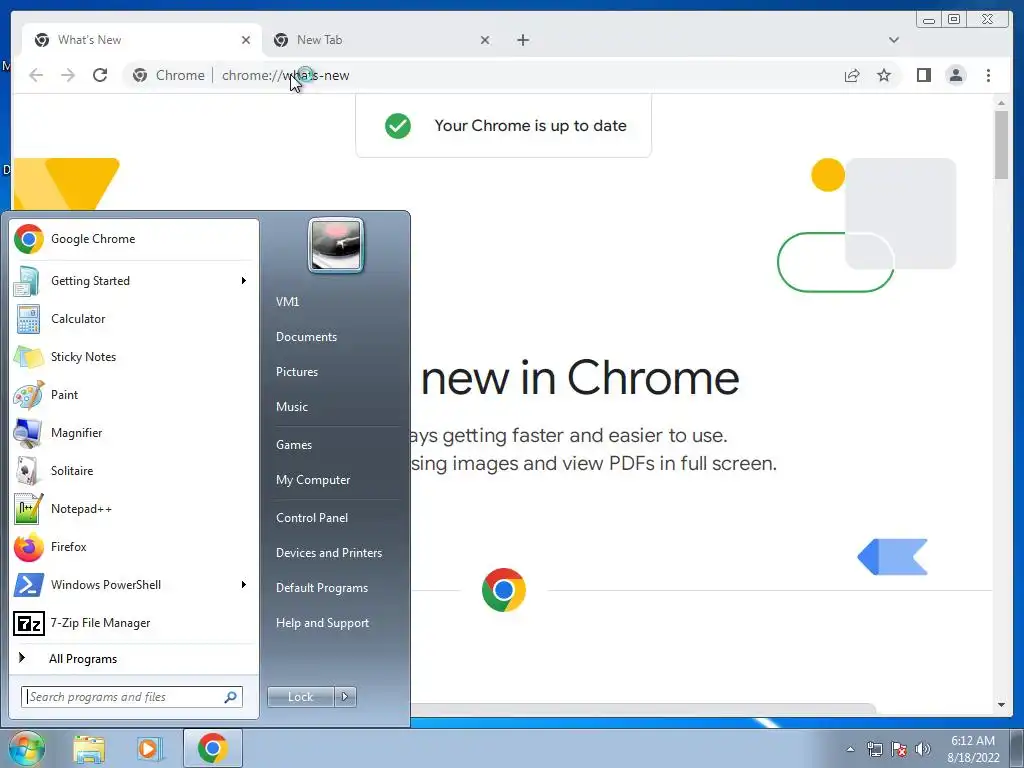Open Documents from the Start menu
The image size is (1024, 768).
pyautogui.click(x=306, y=337)
